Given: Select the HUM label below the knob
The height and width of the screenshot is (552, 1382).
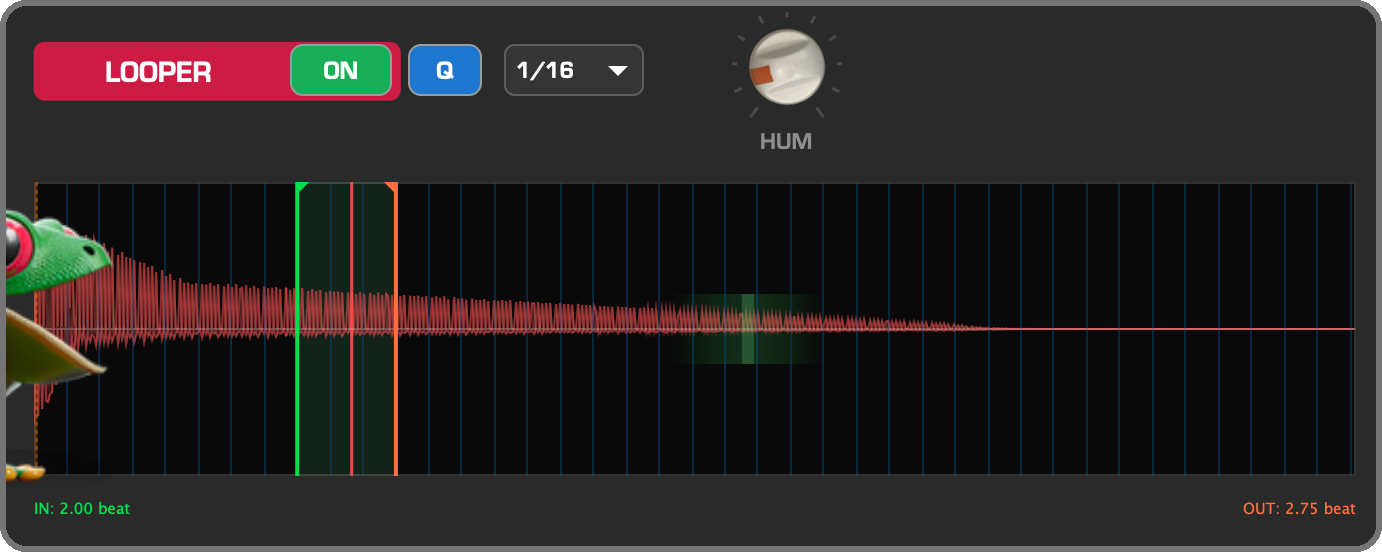Looking at the screenshot, I should [x=786, y=142].
